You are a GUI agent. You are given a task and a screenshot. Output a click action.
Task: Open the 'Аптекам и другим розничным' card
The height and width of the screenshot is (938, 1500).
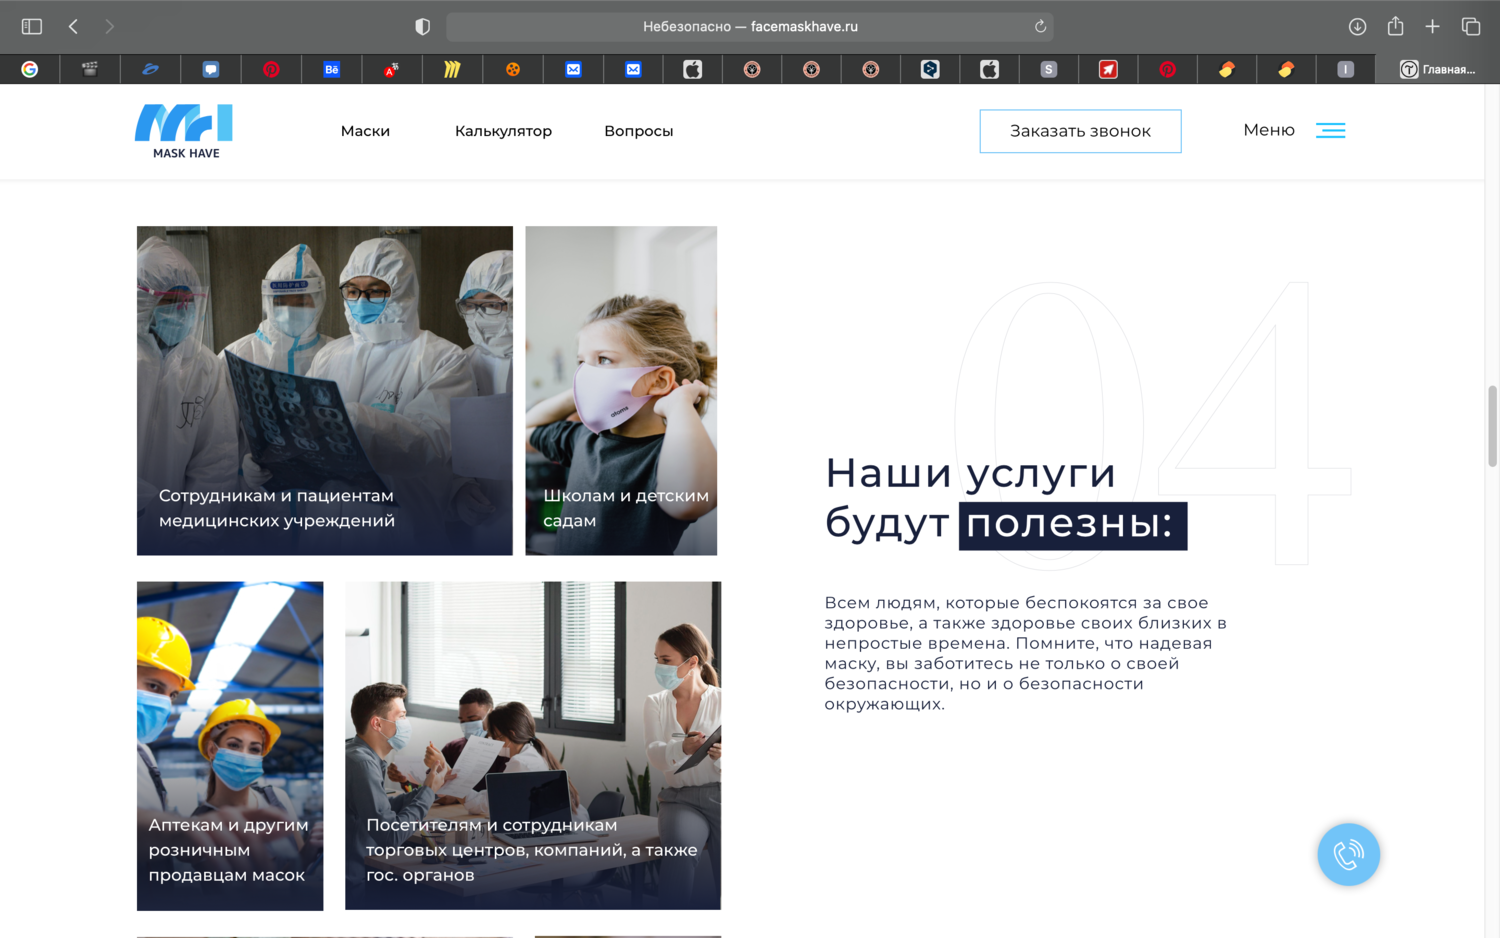[x=230, y=746]
